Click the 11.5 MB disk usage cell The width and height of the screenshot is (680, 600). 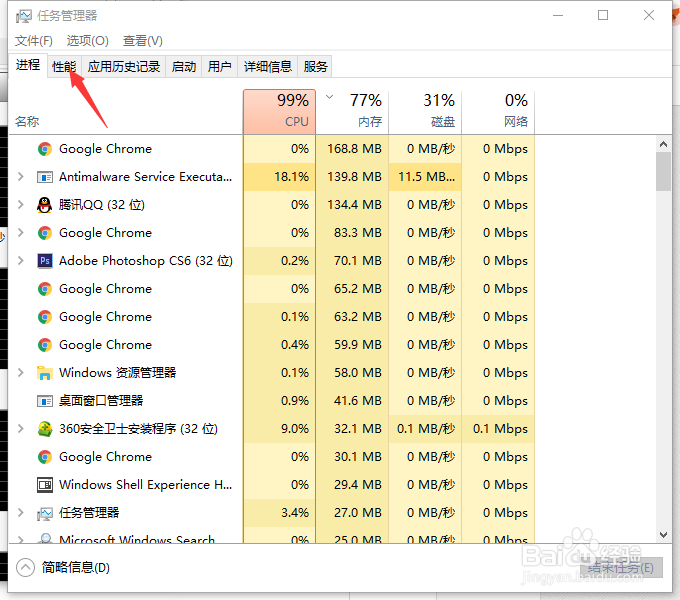(x=425, y=177)
